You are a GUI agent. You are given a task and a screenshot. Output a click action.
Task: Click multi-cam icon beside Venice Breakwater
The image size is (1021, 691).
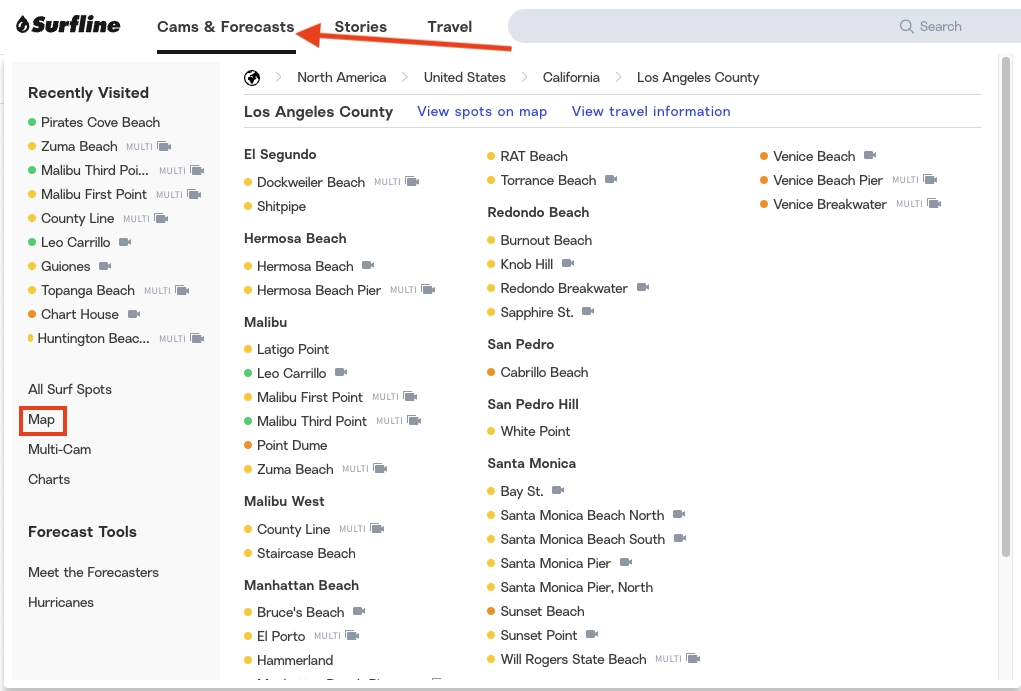pyautogui.click(x=934, y=204)
